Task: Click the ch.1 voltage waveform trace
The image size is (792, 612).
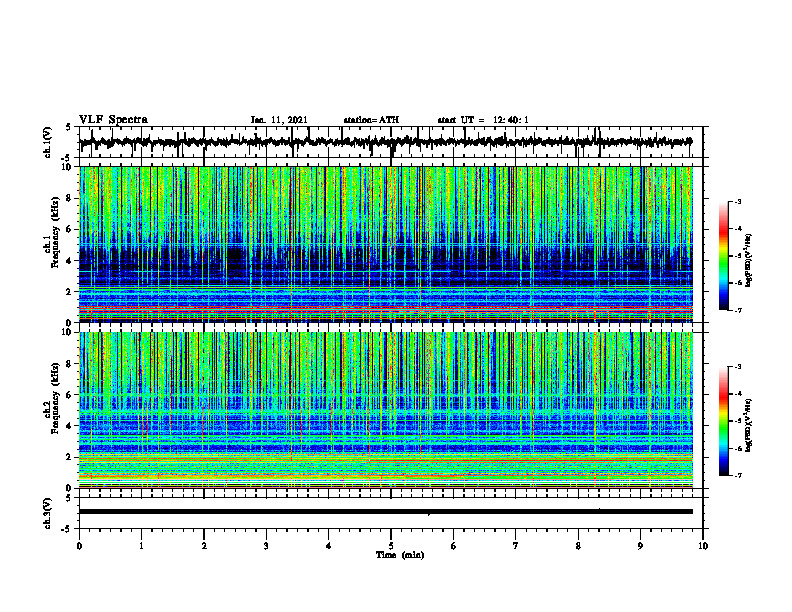Action: pyautogui.click(x=386, y=142)
